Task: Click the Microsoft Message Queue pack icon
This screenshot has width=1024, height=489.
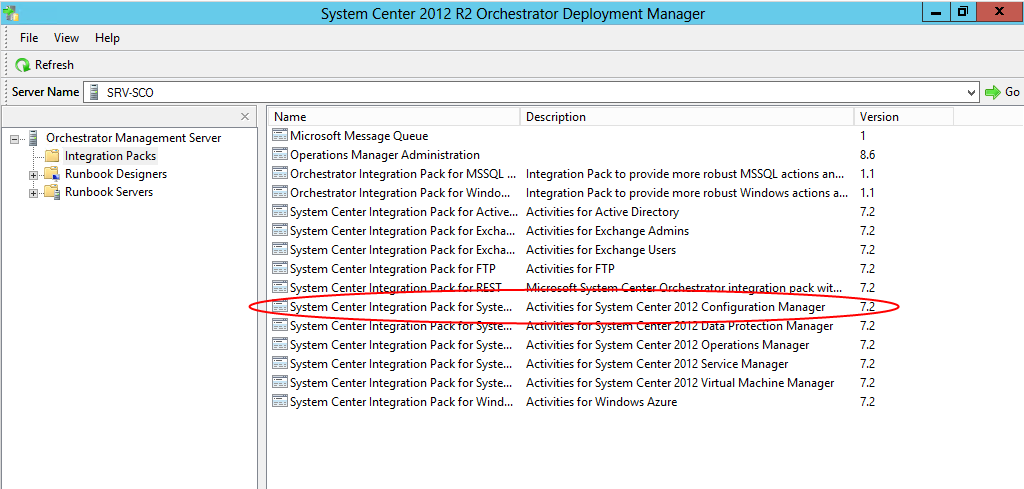Action: [280, 136]
